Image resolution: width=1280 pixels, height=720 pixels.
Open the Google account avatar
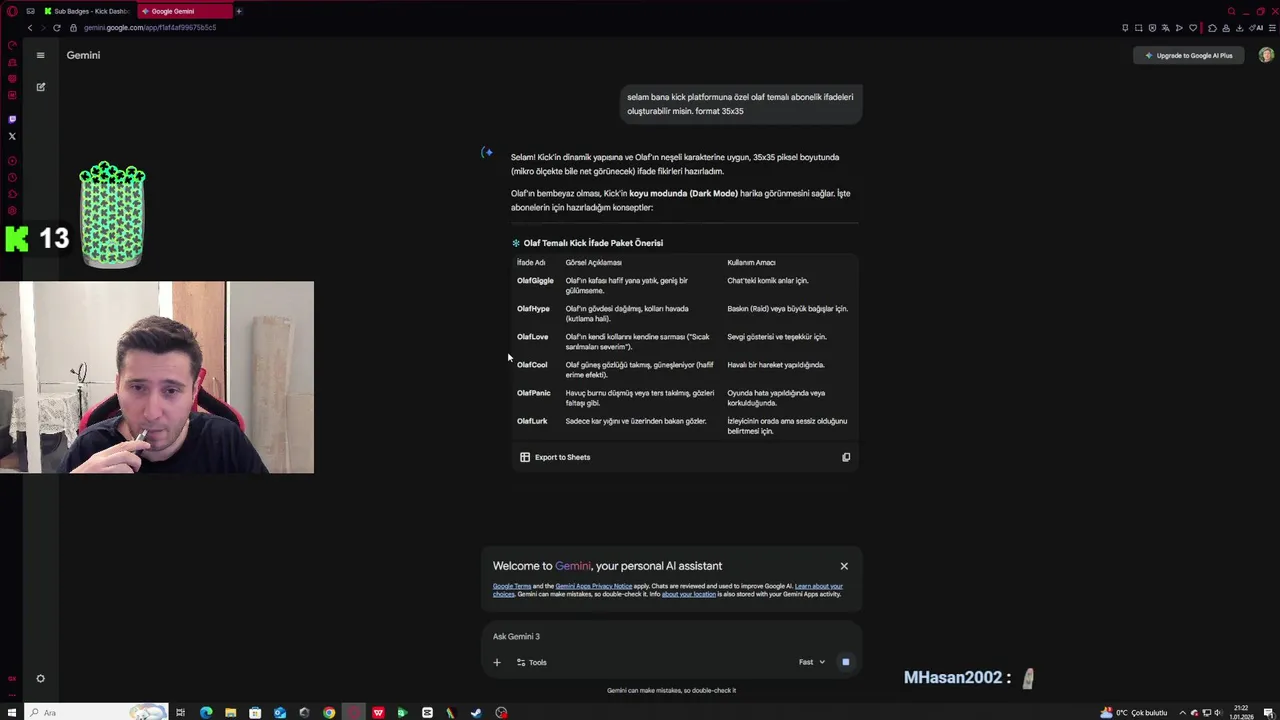1266,55
